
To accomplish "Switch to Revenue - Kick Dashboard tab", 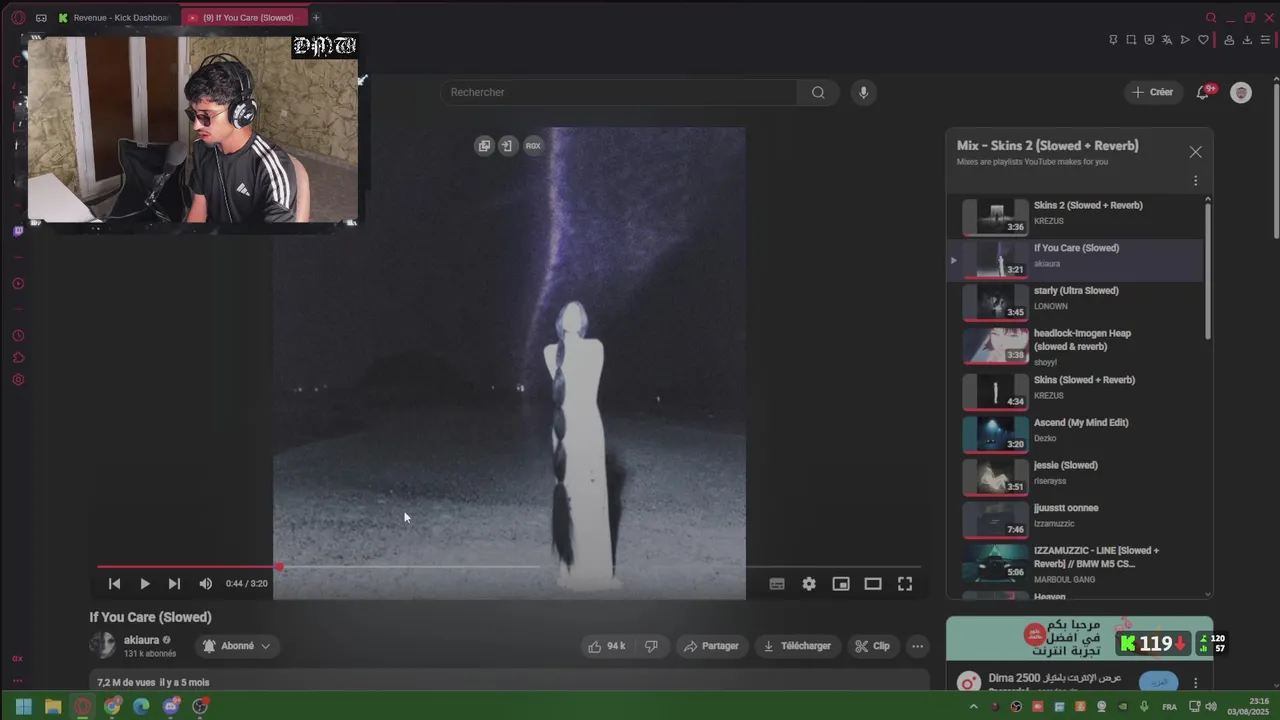I will click(x=116, y=17).
